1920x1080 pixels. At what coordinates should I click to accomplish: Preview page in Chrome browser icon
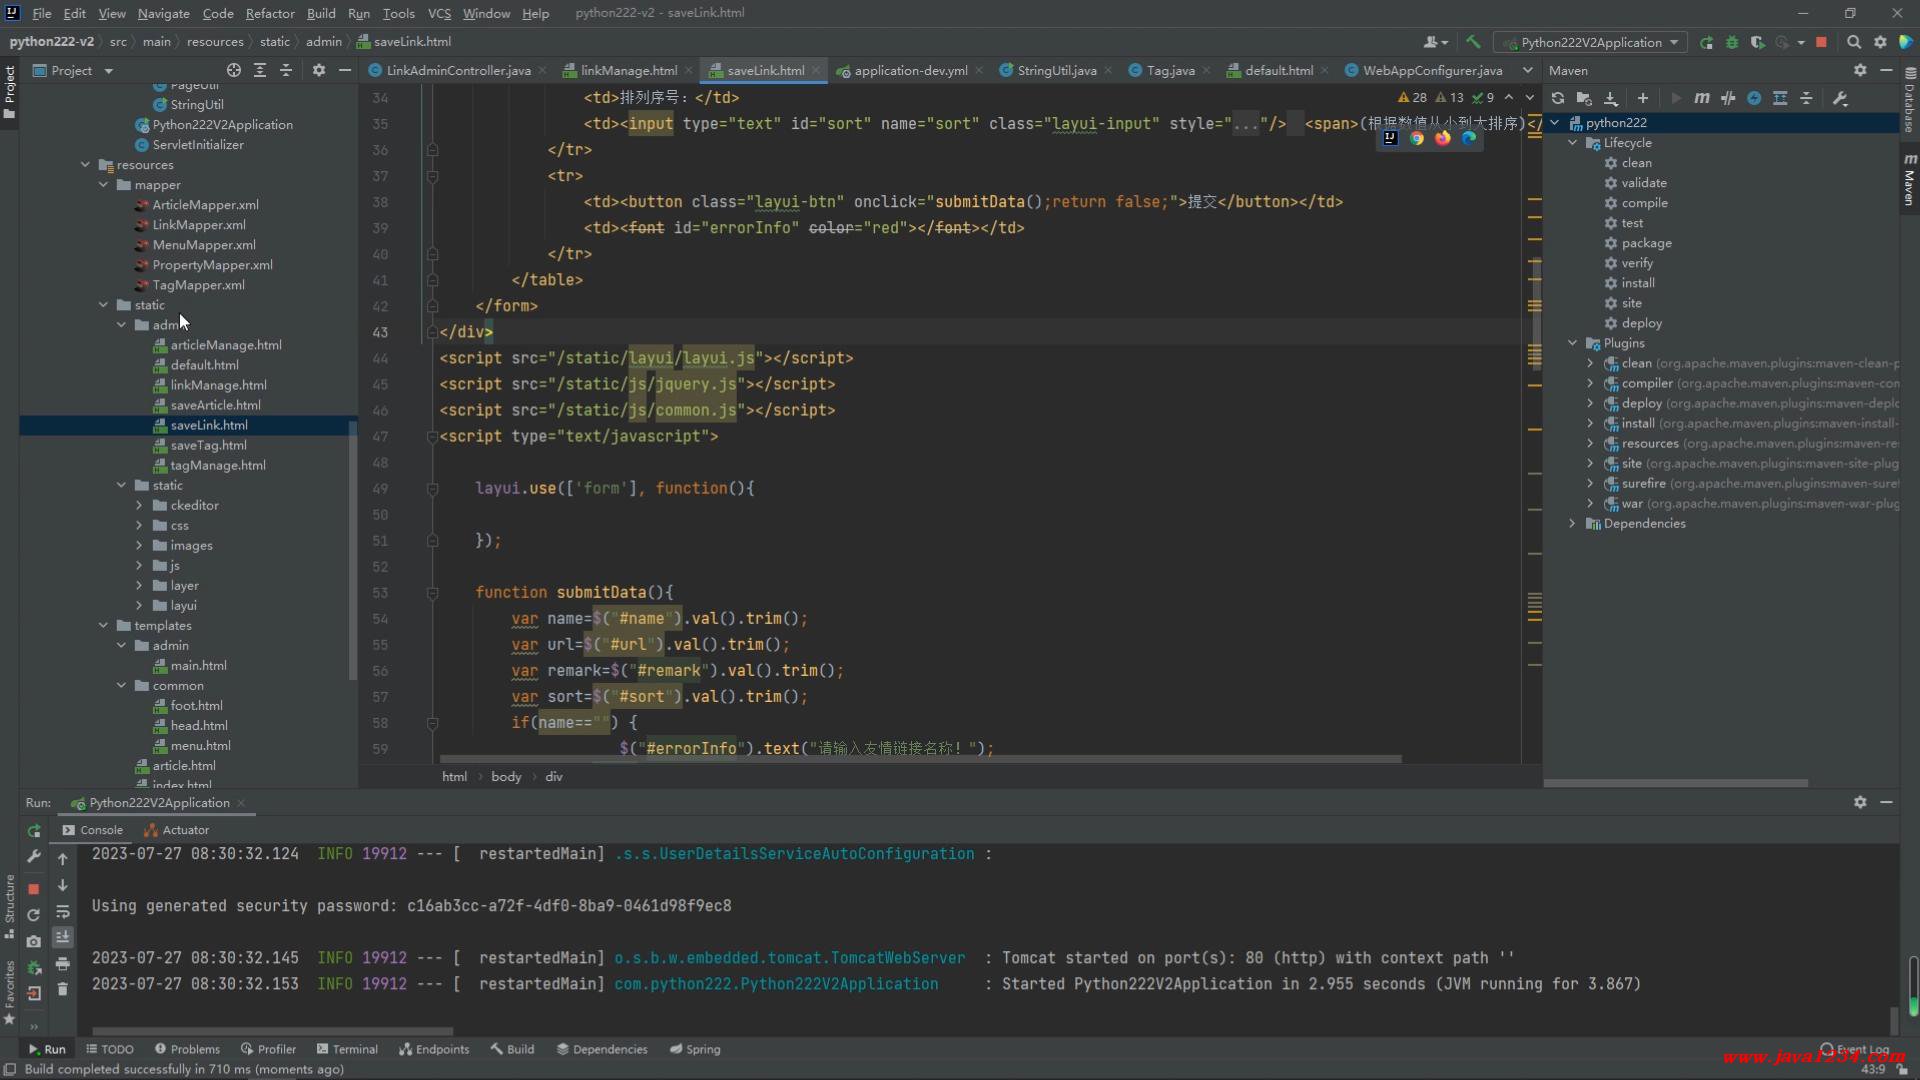click(x=1417, y=139)
